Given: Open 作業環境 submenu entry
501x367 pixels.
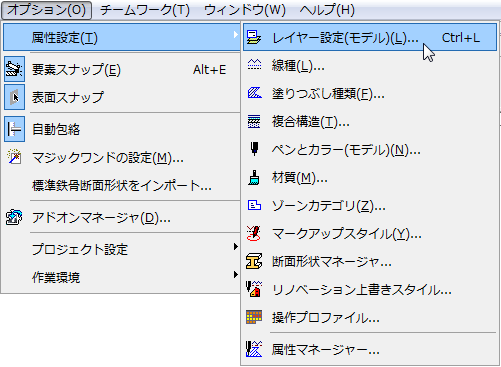Looking at the screenshot, I should click(121, 277).
